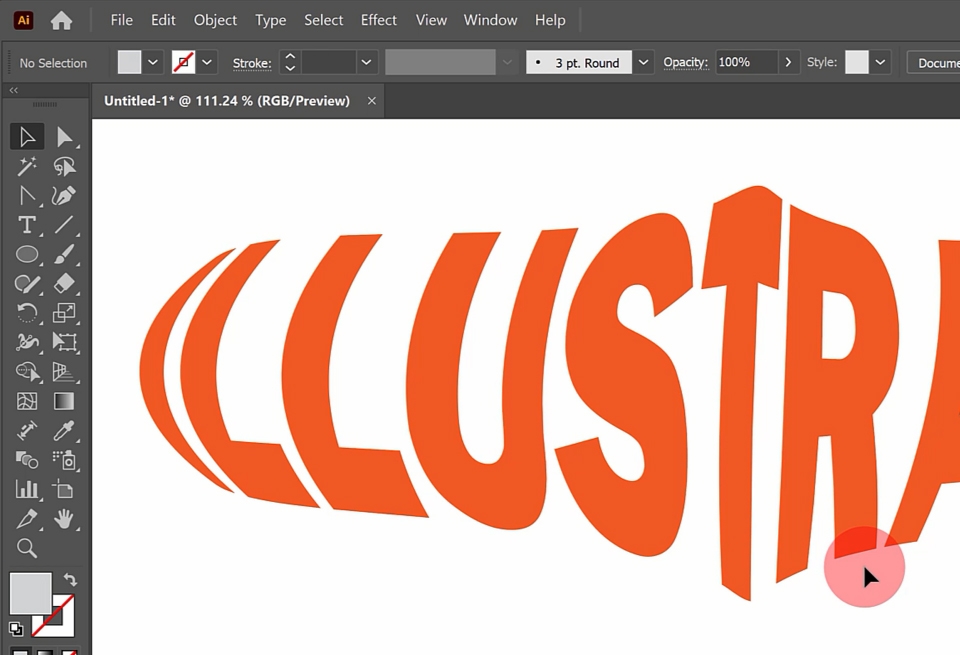Choose the Scale tool
This screenshot has height=655, width=960.
[64, 313]
